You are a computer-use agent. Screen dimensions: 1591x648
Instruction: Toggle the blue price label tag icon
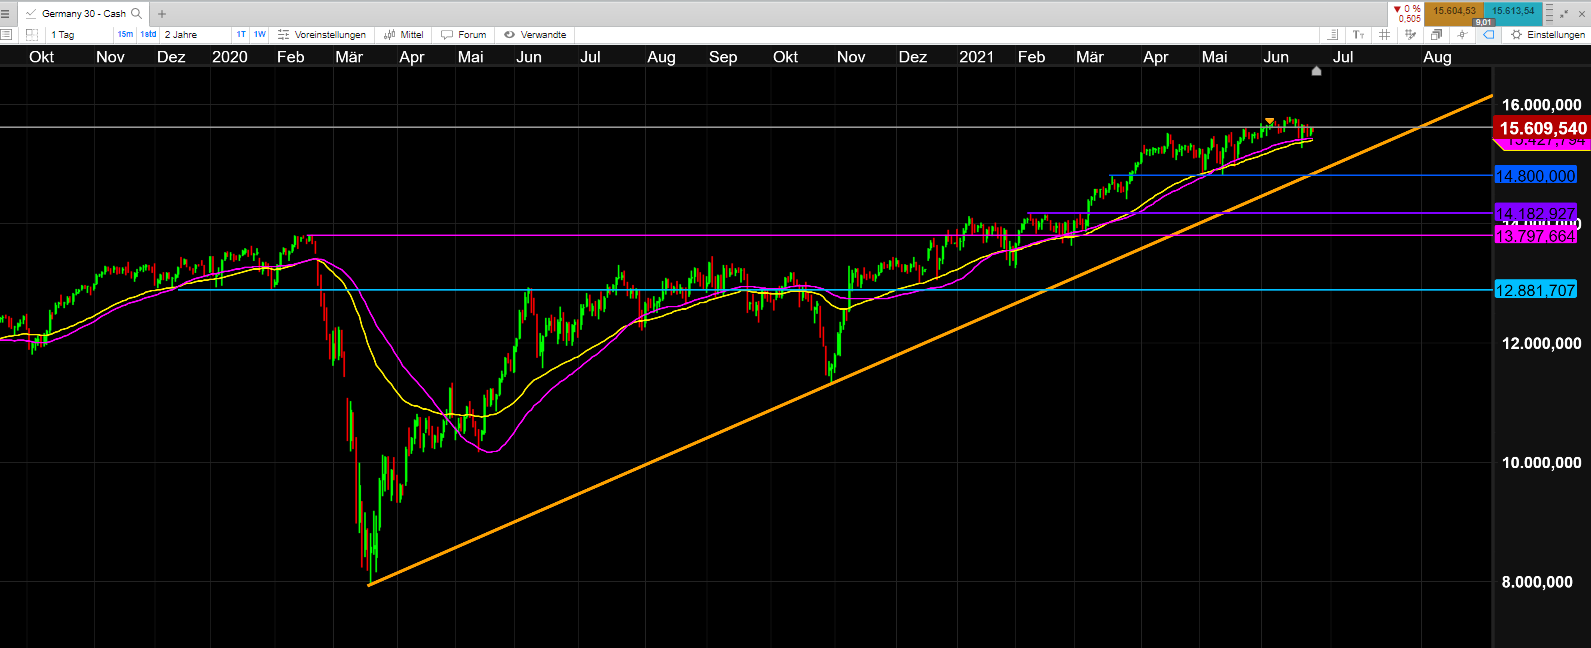1488,35
